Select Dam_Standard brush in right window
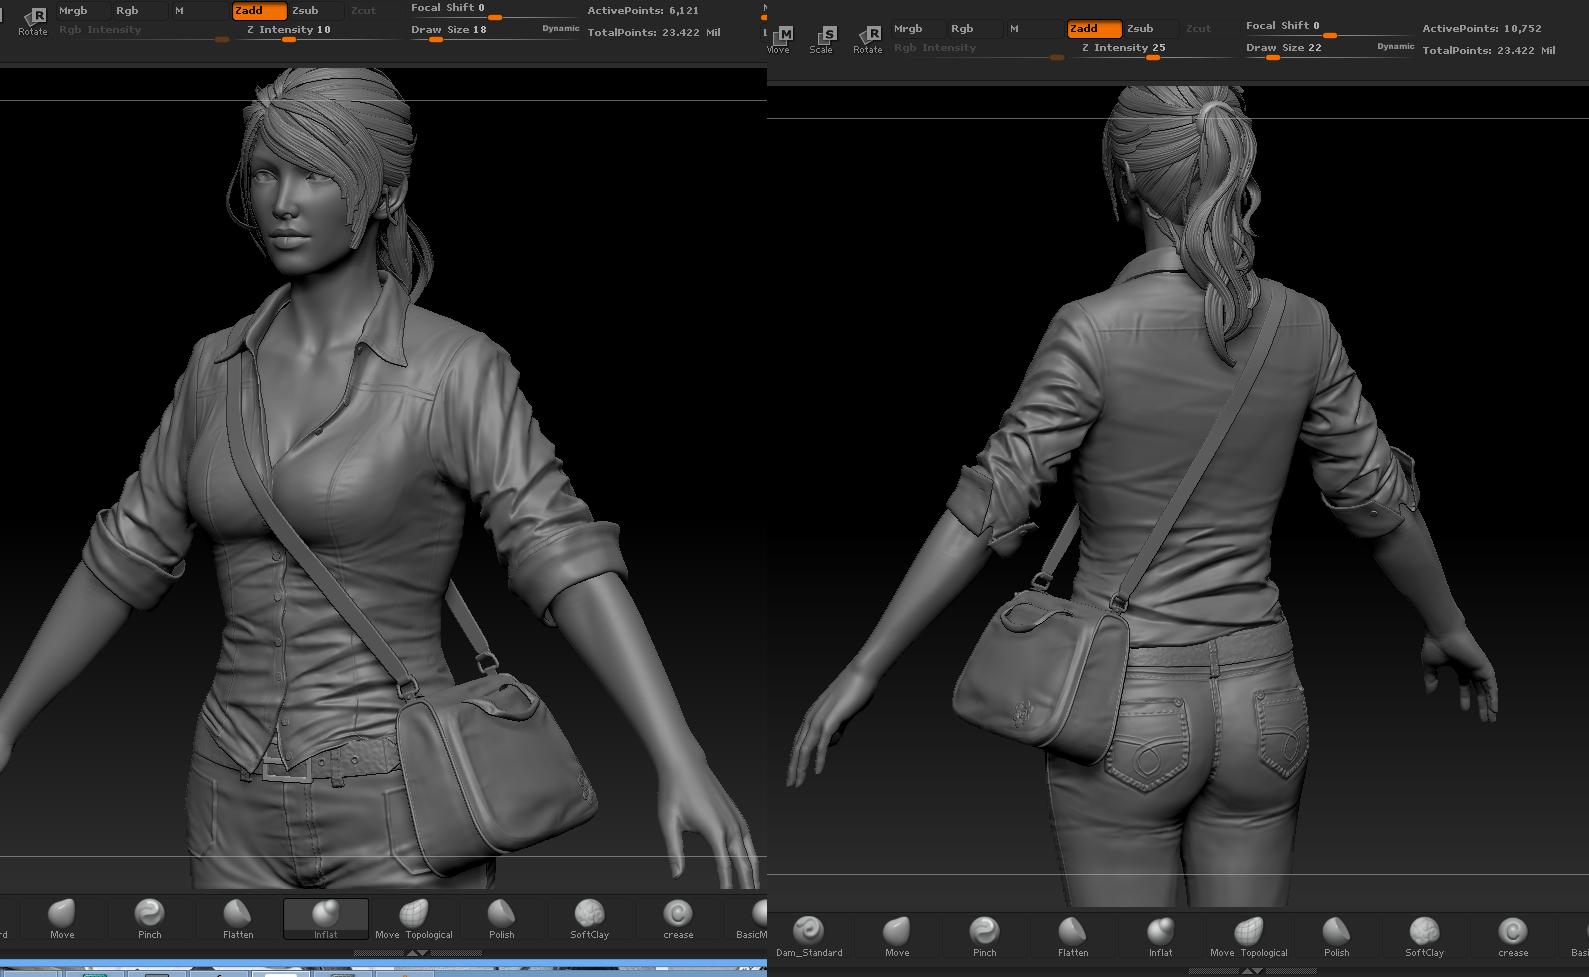 click(x=809, y=933)
